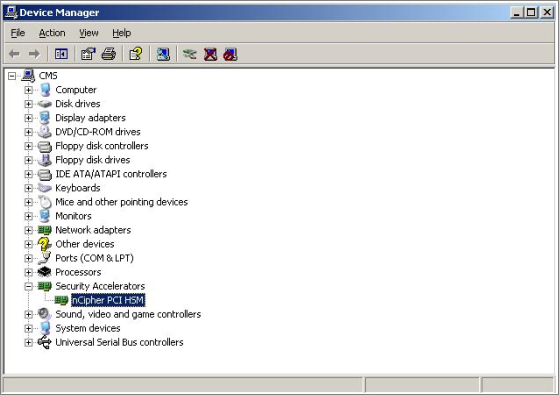This screenshot has width=559, height=395.
Task: Click Scan for hardware changes icon
Action: point(163,54)
